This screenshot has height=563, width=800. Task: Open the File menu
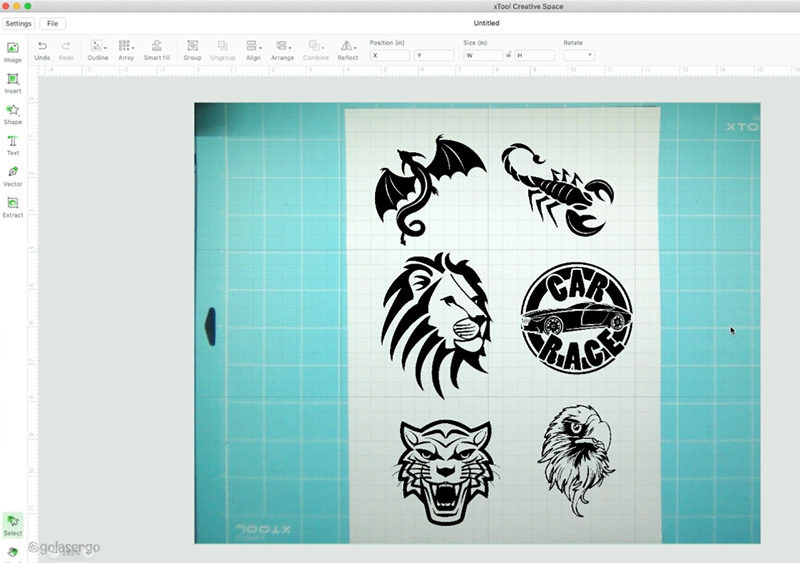coord(52,23)
